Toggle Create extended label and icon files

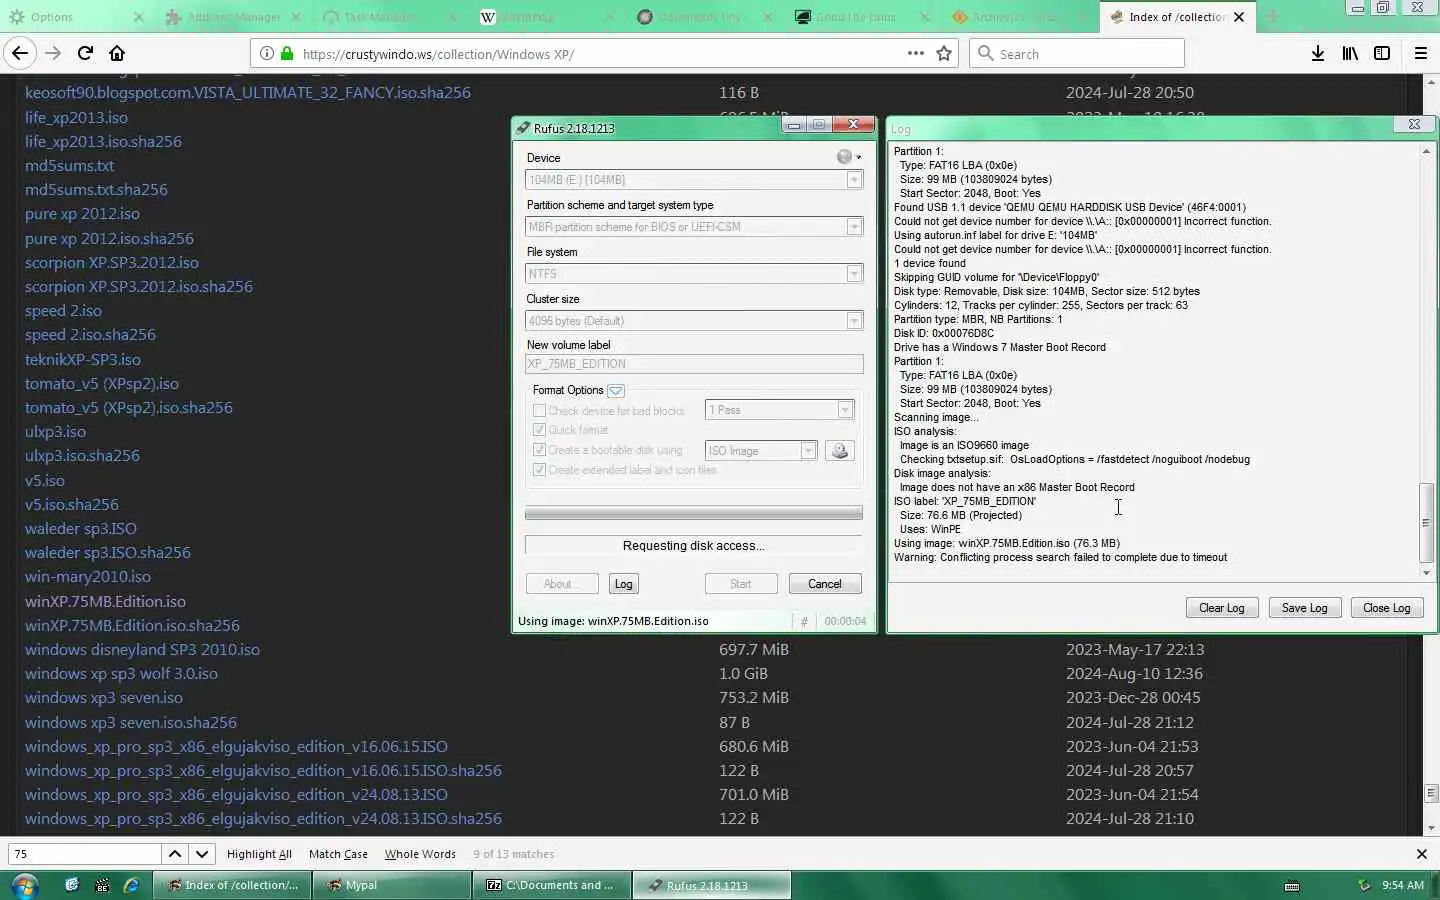(x=539, y=470)
